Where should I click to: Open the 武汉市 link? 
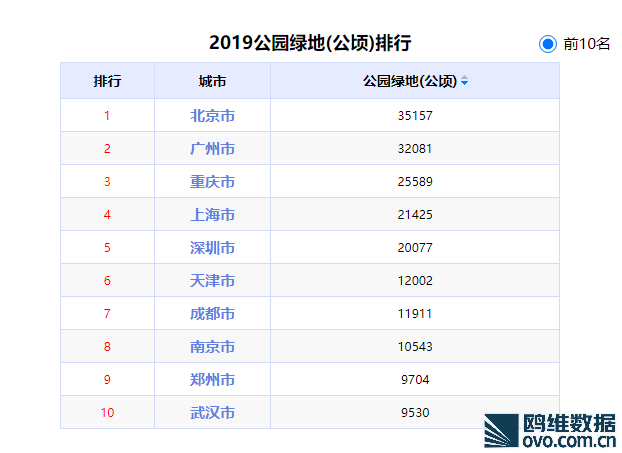click(212, 413)
